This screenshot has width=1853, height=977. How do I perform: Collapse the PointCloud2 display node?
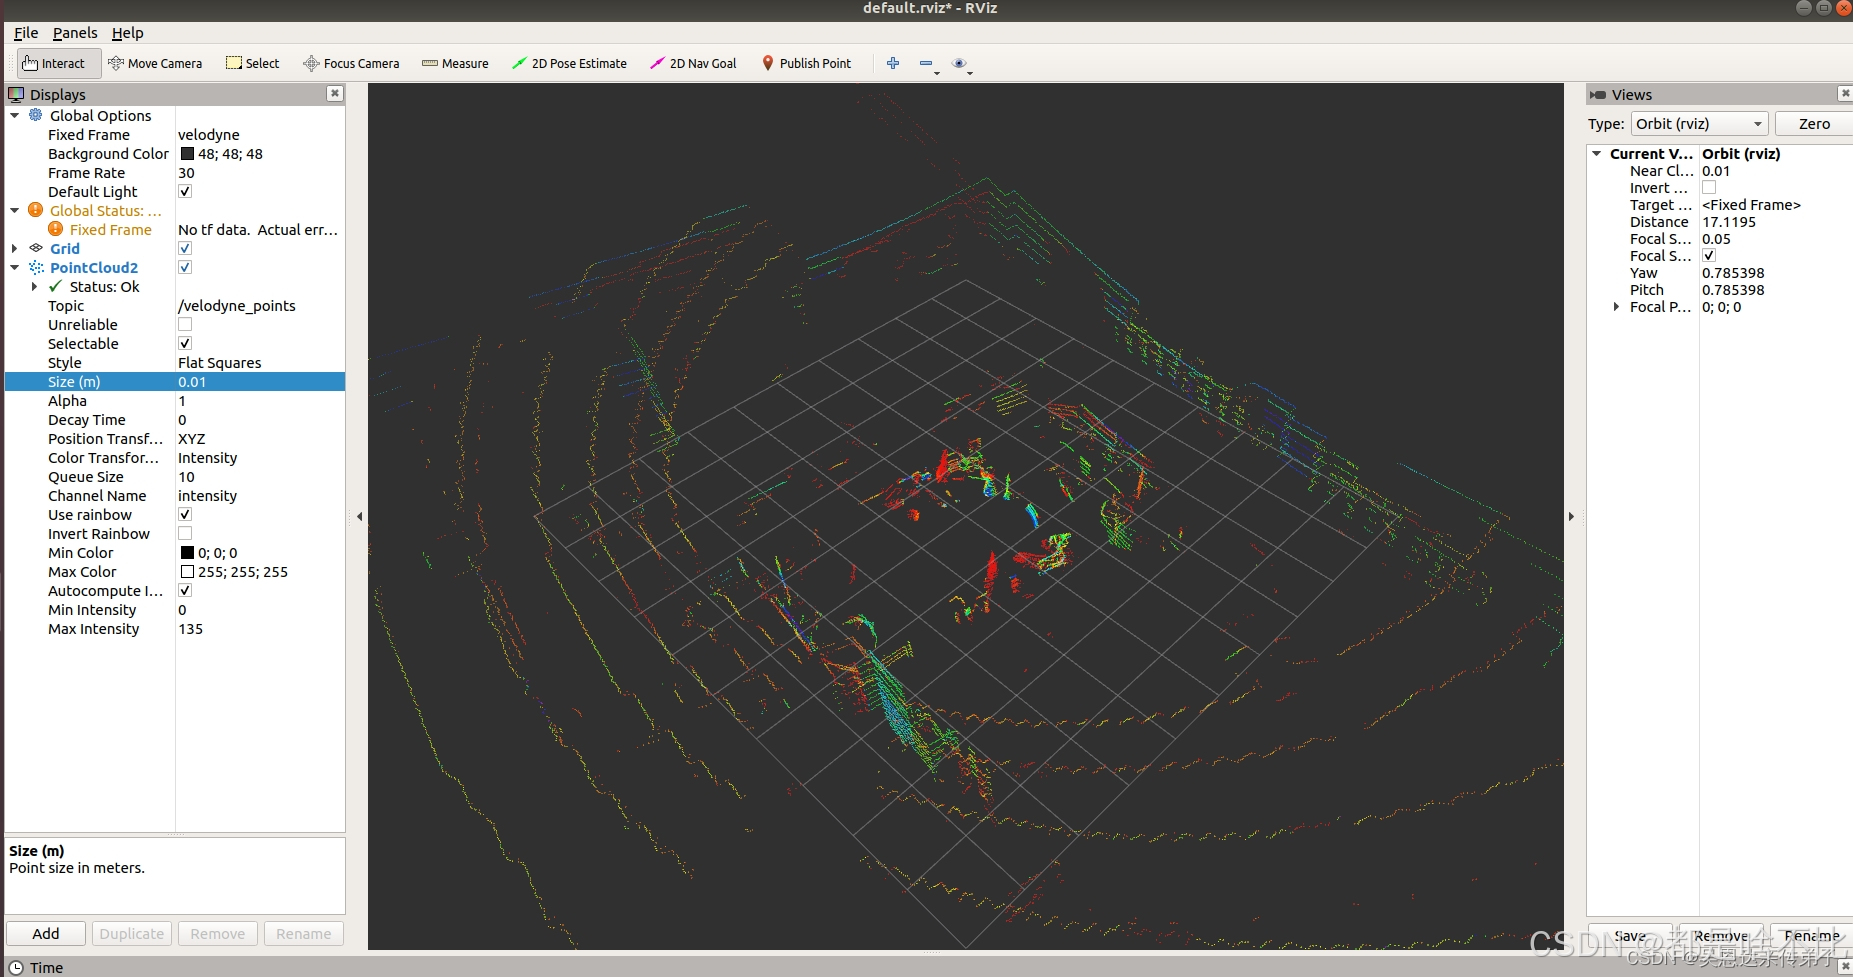15,267
